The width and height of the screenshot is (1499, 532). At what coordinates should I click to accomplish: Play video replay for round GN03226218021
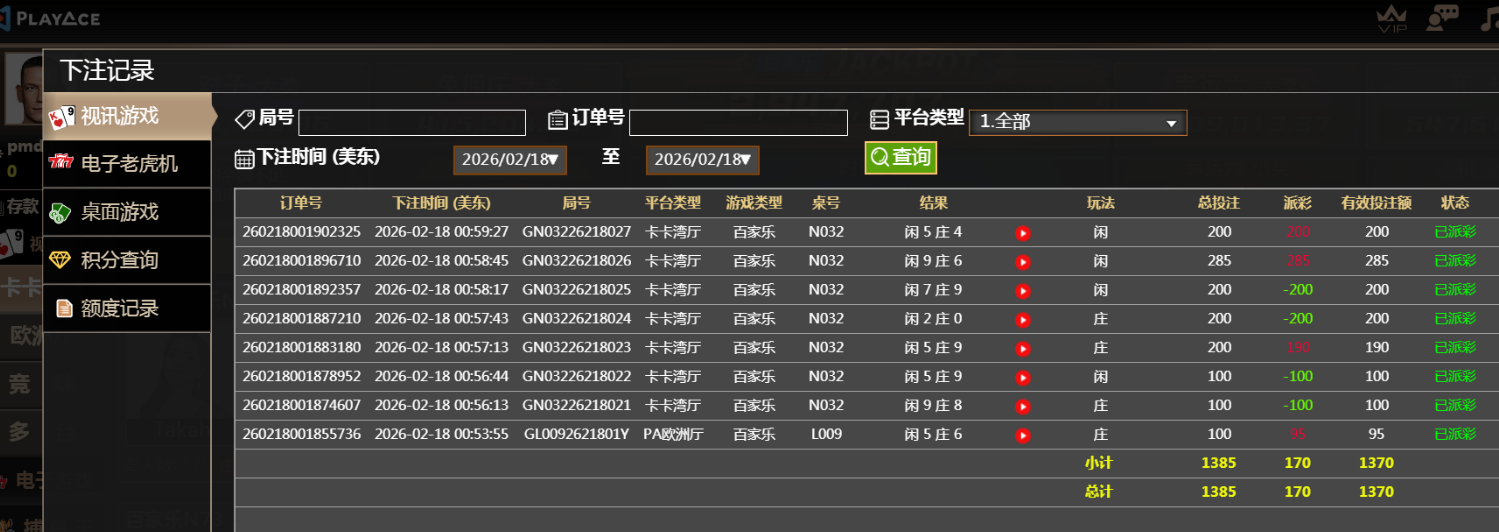coord(1023,407)
